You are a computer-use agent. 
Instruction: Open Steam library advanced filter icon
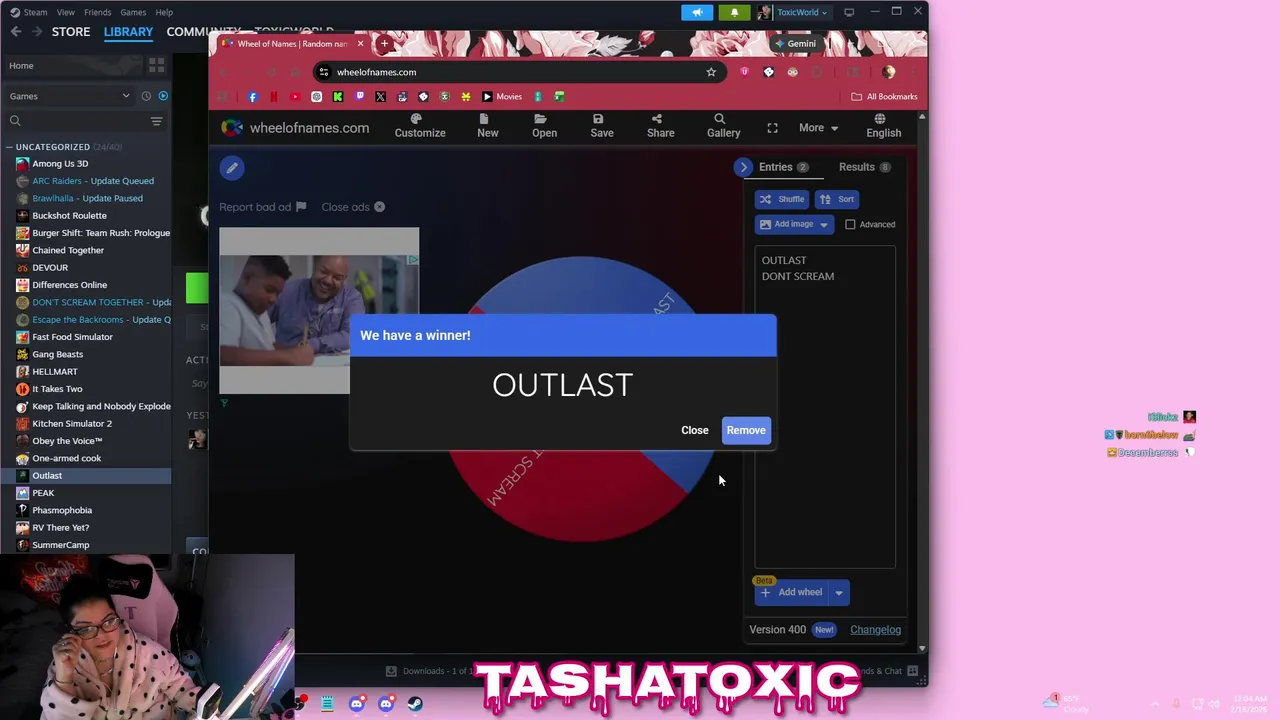[156, 121]
